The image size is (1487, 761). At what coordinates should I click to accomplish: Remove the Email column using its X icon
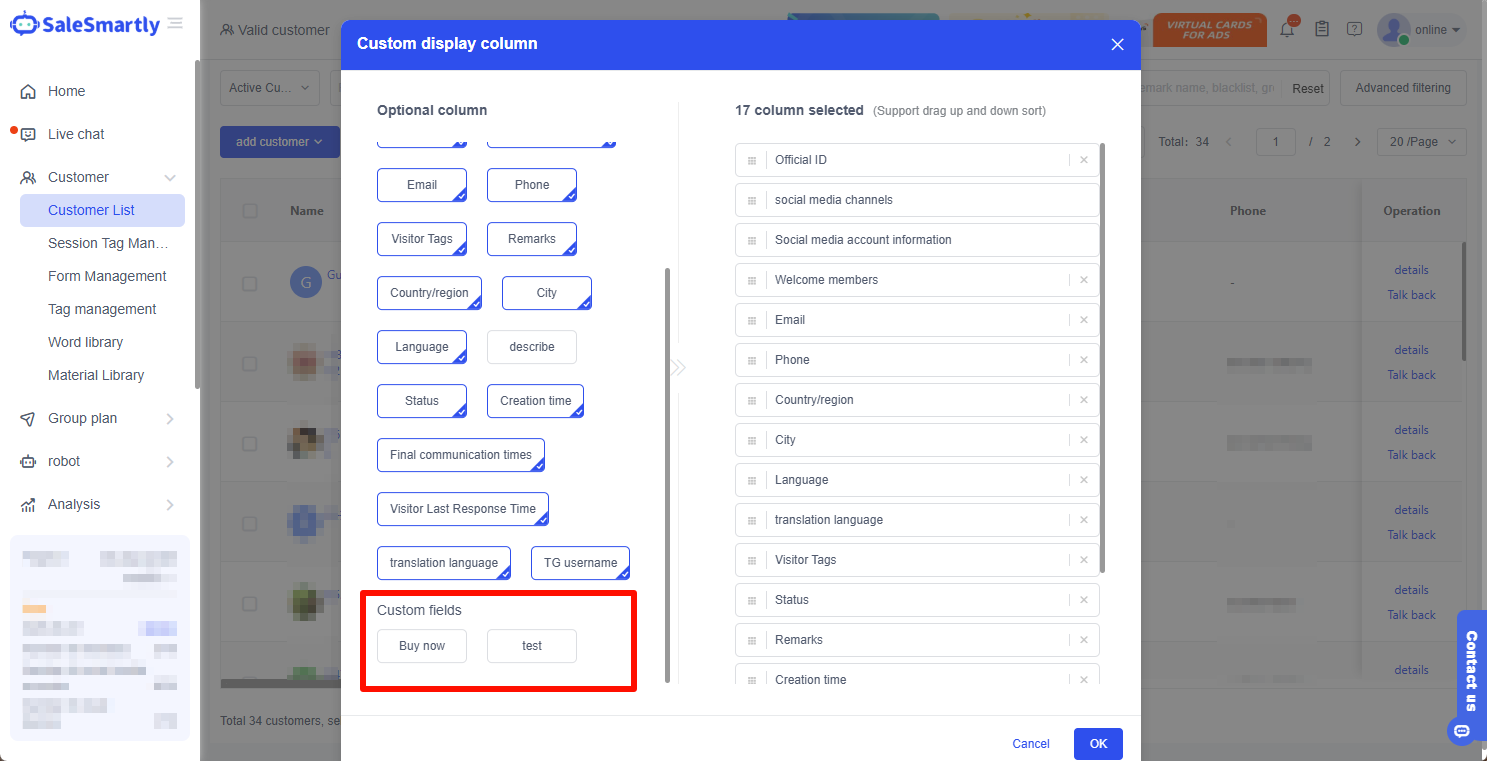(1083, 320)
